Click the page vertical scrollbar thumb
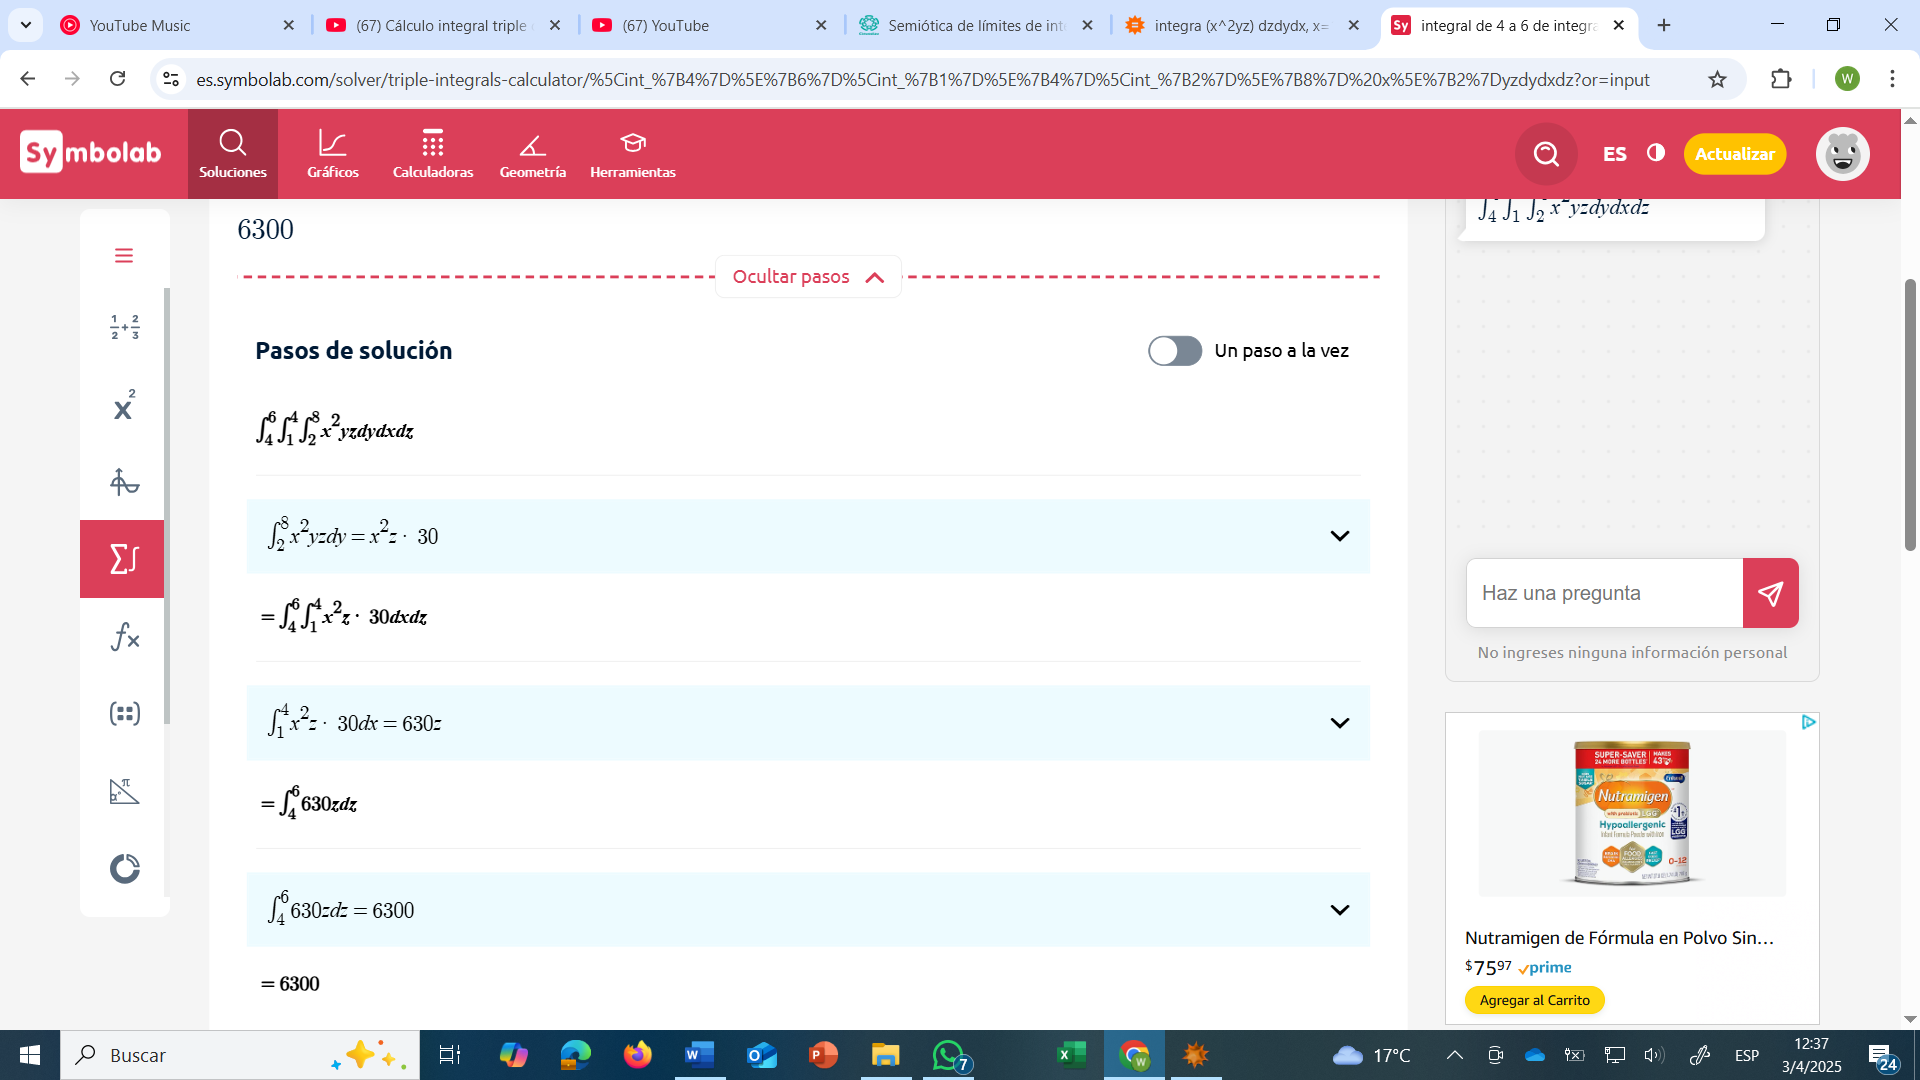Screen dimensions: 1920x1080 tap(1910, 415)
